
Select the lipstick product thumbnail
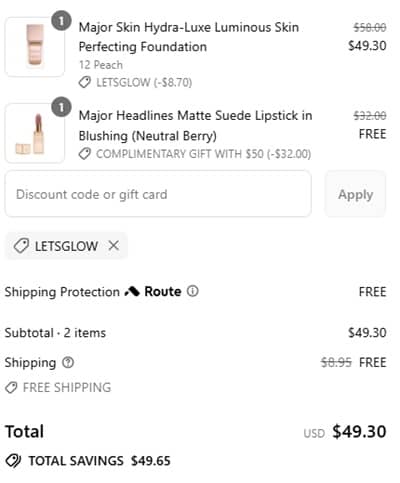(35, 133)
